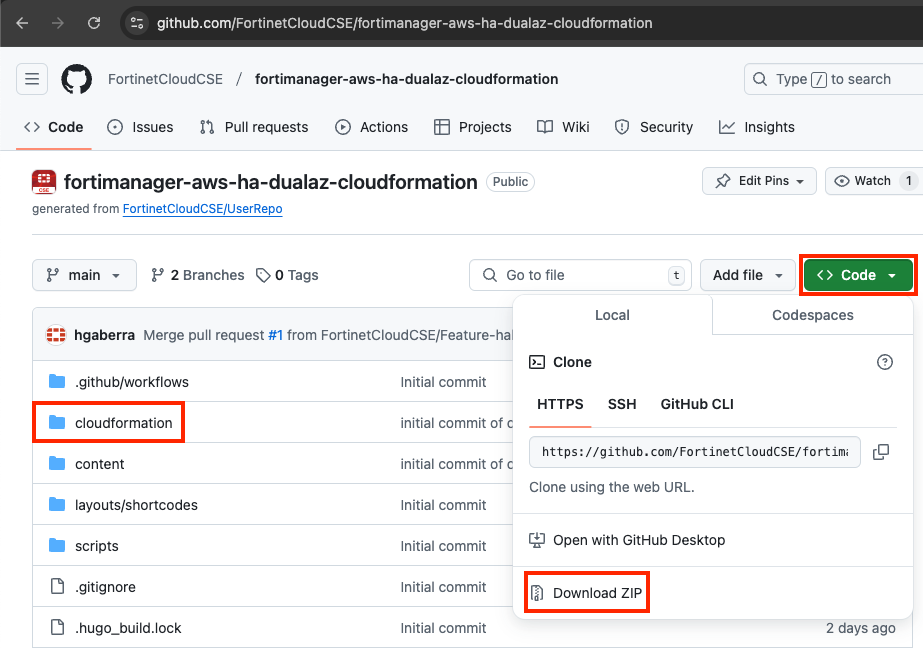Screen dimensions: 923x648
Task: Click hgaberra's avatar icon
Action: (x=56, y=335)
